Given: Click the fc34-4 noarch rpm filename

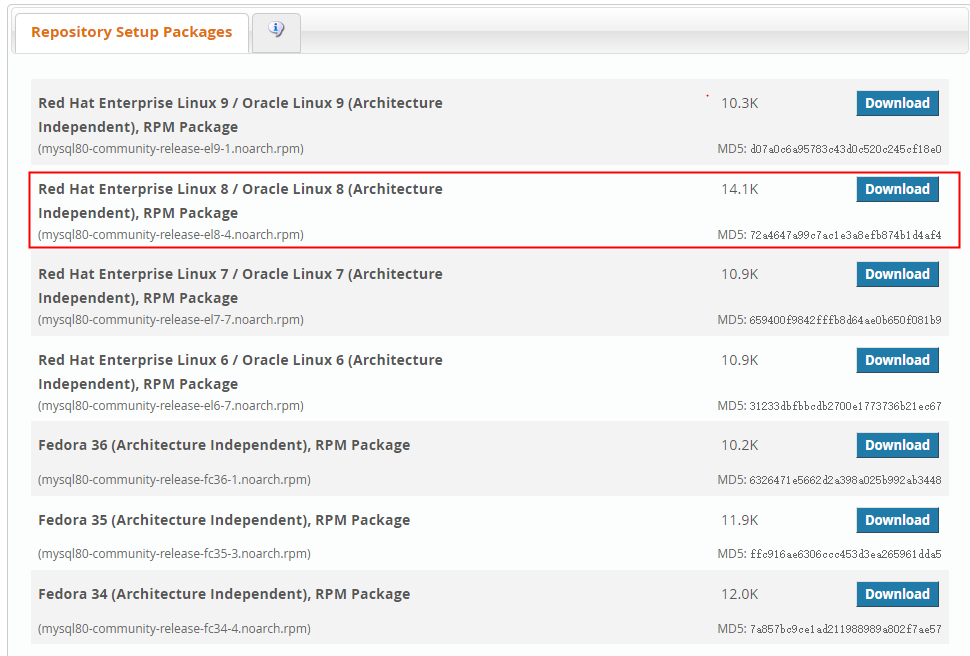Looking at the screenshot, I should pos(174,629).
